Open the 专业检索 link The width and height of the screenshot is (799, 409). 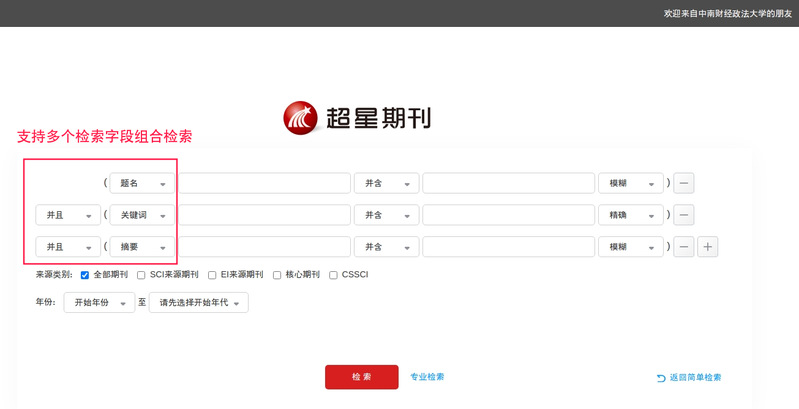(427, 377)
